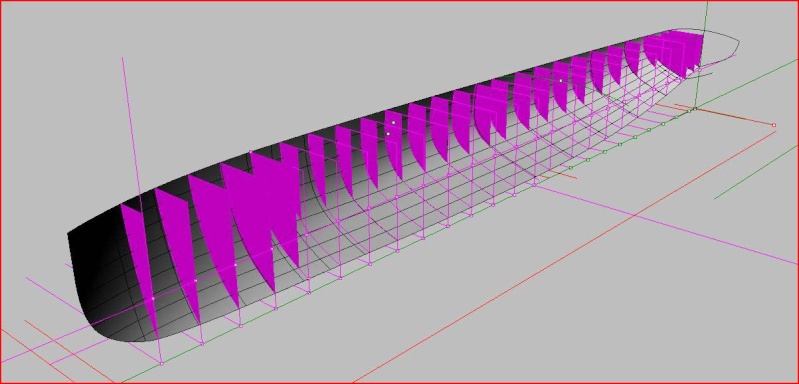Select the green keel point nearest the origin
799x384 pixels.
tap(688, 112)
